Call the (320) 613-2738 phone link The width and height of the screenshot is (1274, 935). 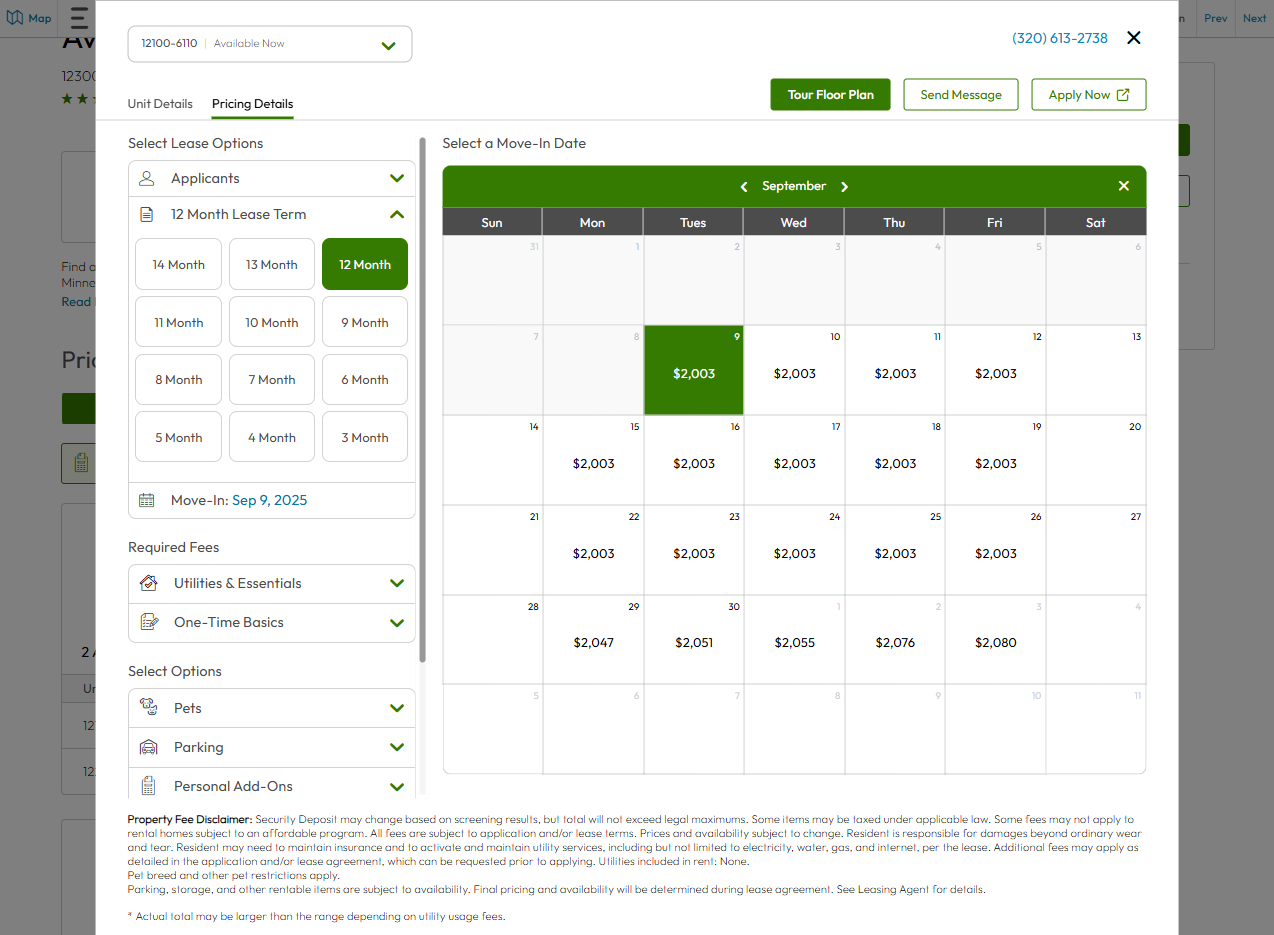[x=1059, y=38]
